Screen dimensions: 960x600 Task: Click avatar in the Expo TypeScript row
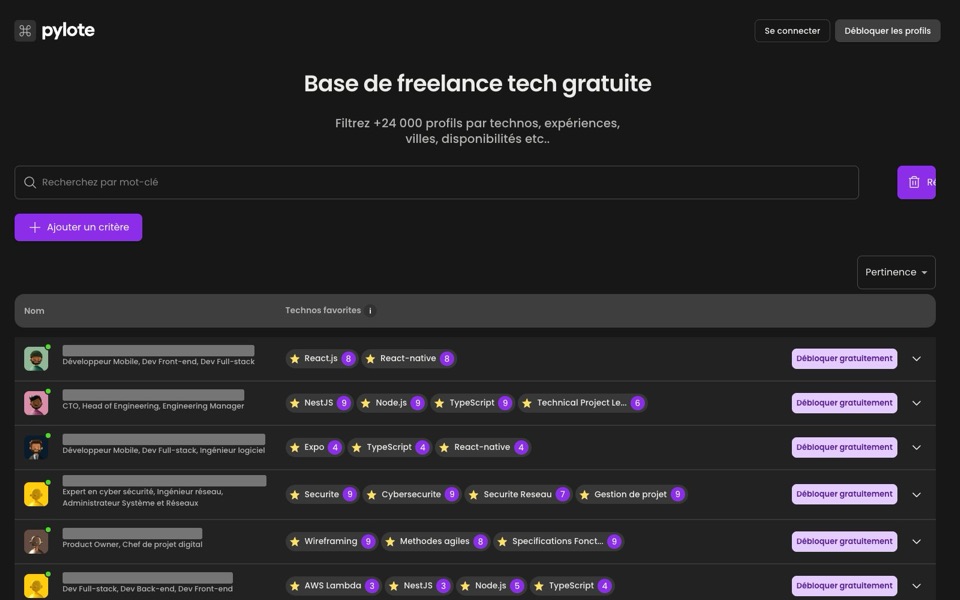36,448
